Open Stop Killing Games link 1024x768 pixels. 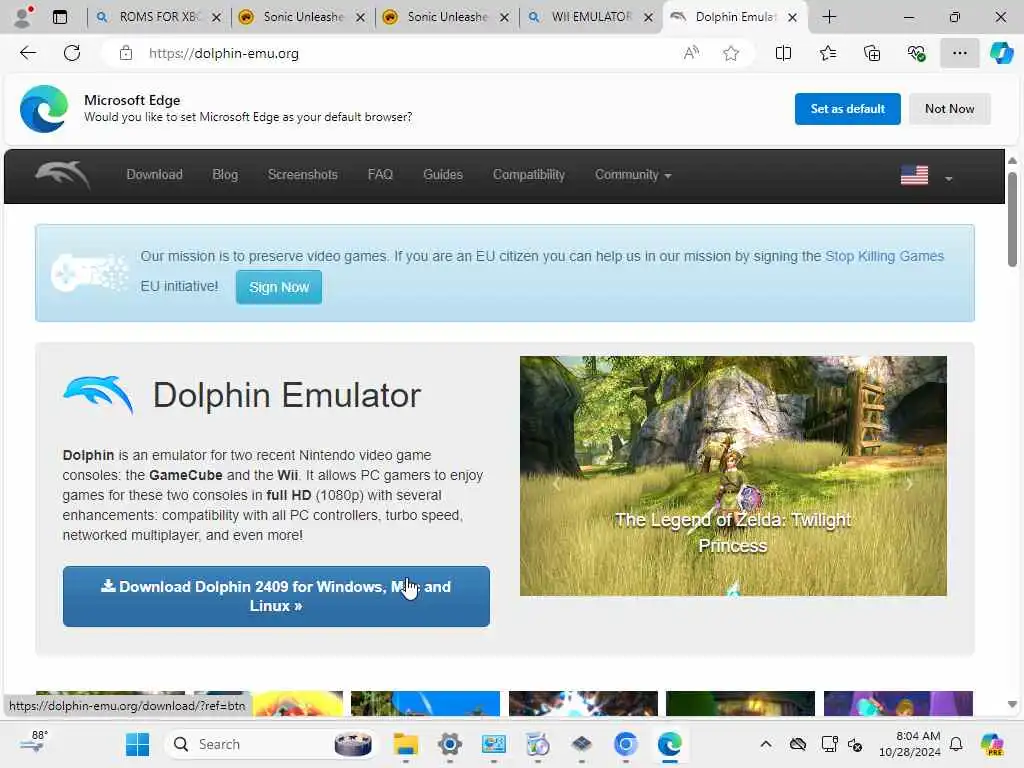[884, 256]
